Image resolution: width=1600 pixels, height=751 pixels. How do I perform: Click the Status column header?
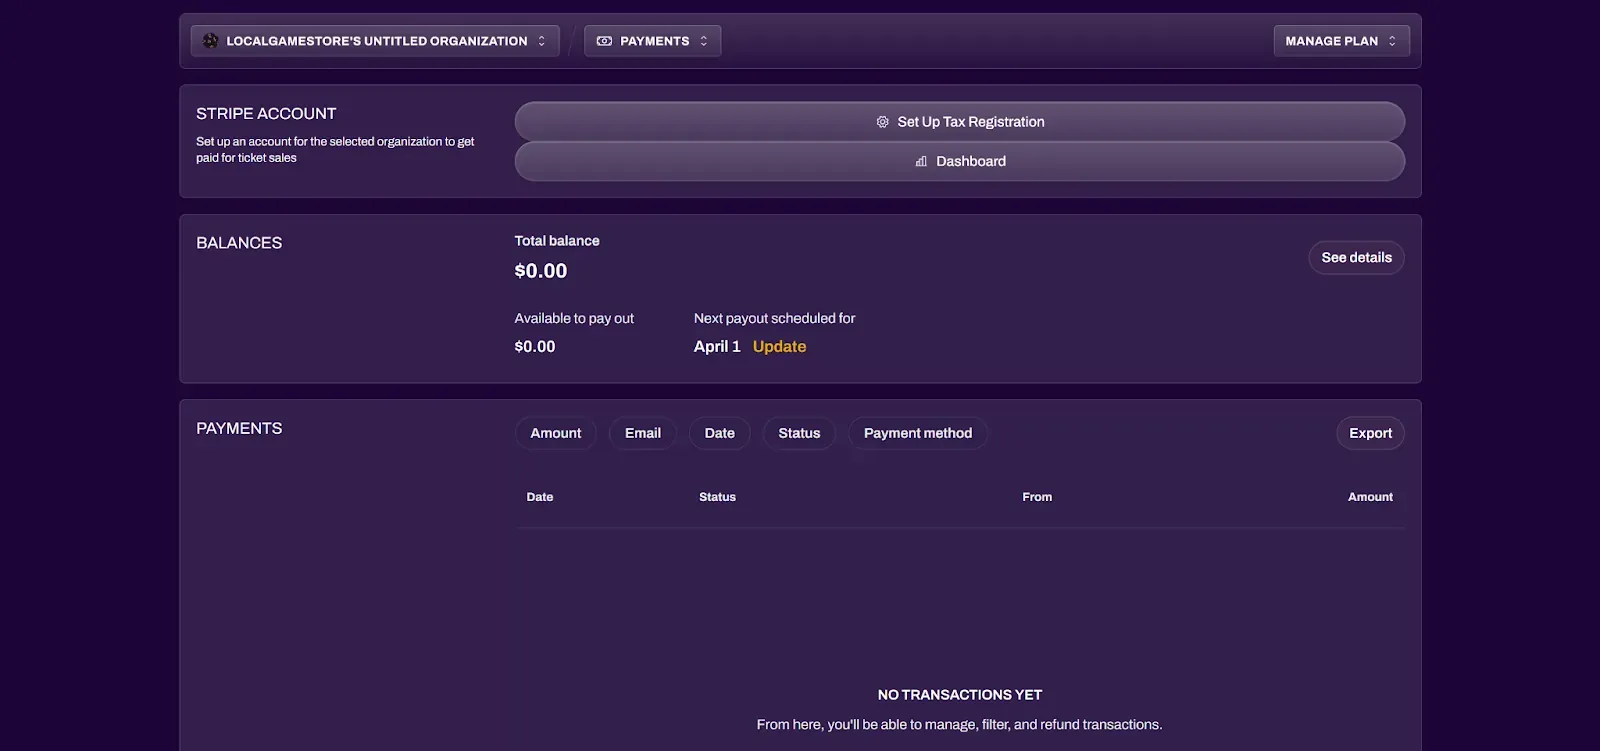click(717, 497)
